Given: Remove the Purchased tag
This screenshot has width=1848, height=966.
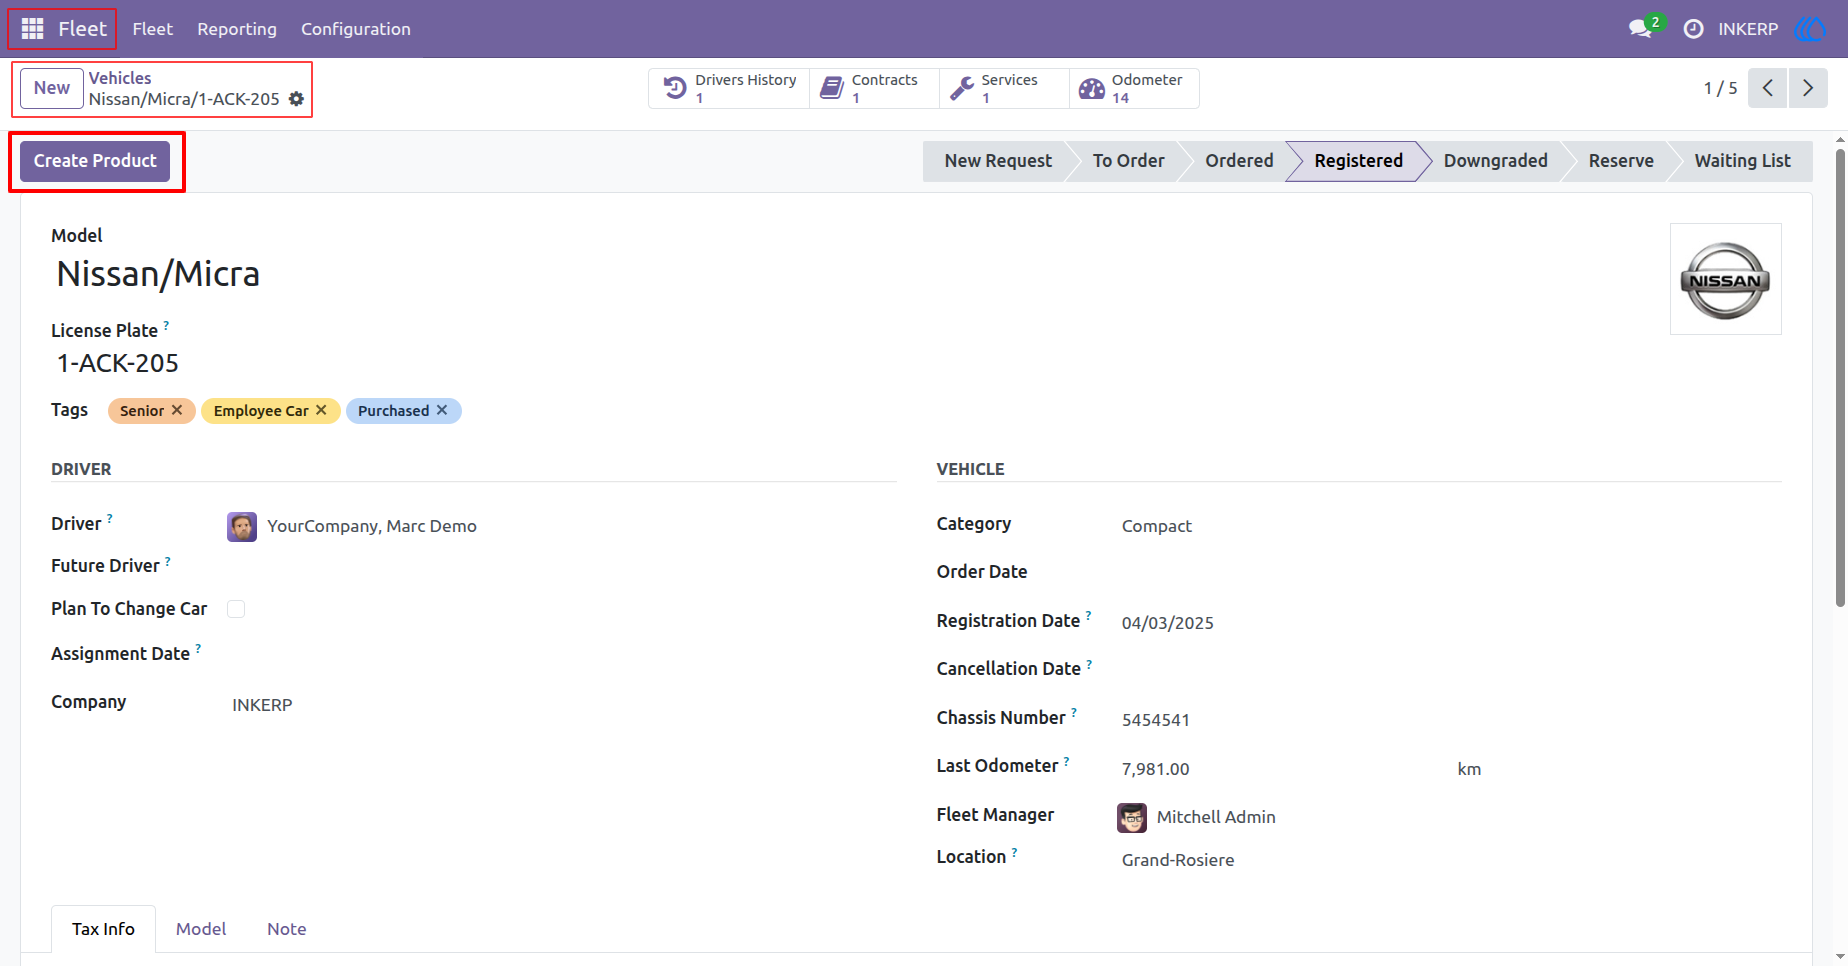Looking at the screenshot, I should [442, 410].
